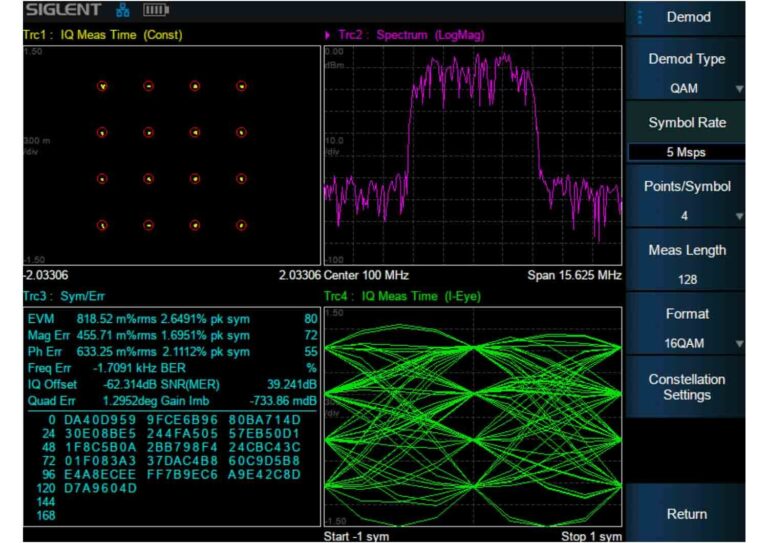Click the Start -1 sym label
The image size is (768, 543).
click(x=356, y=537)
